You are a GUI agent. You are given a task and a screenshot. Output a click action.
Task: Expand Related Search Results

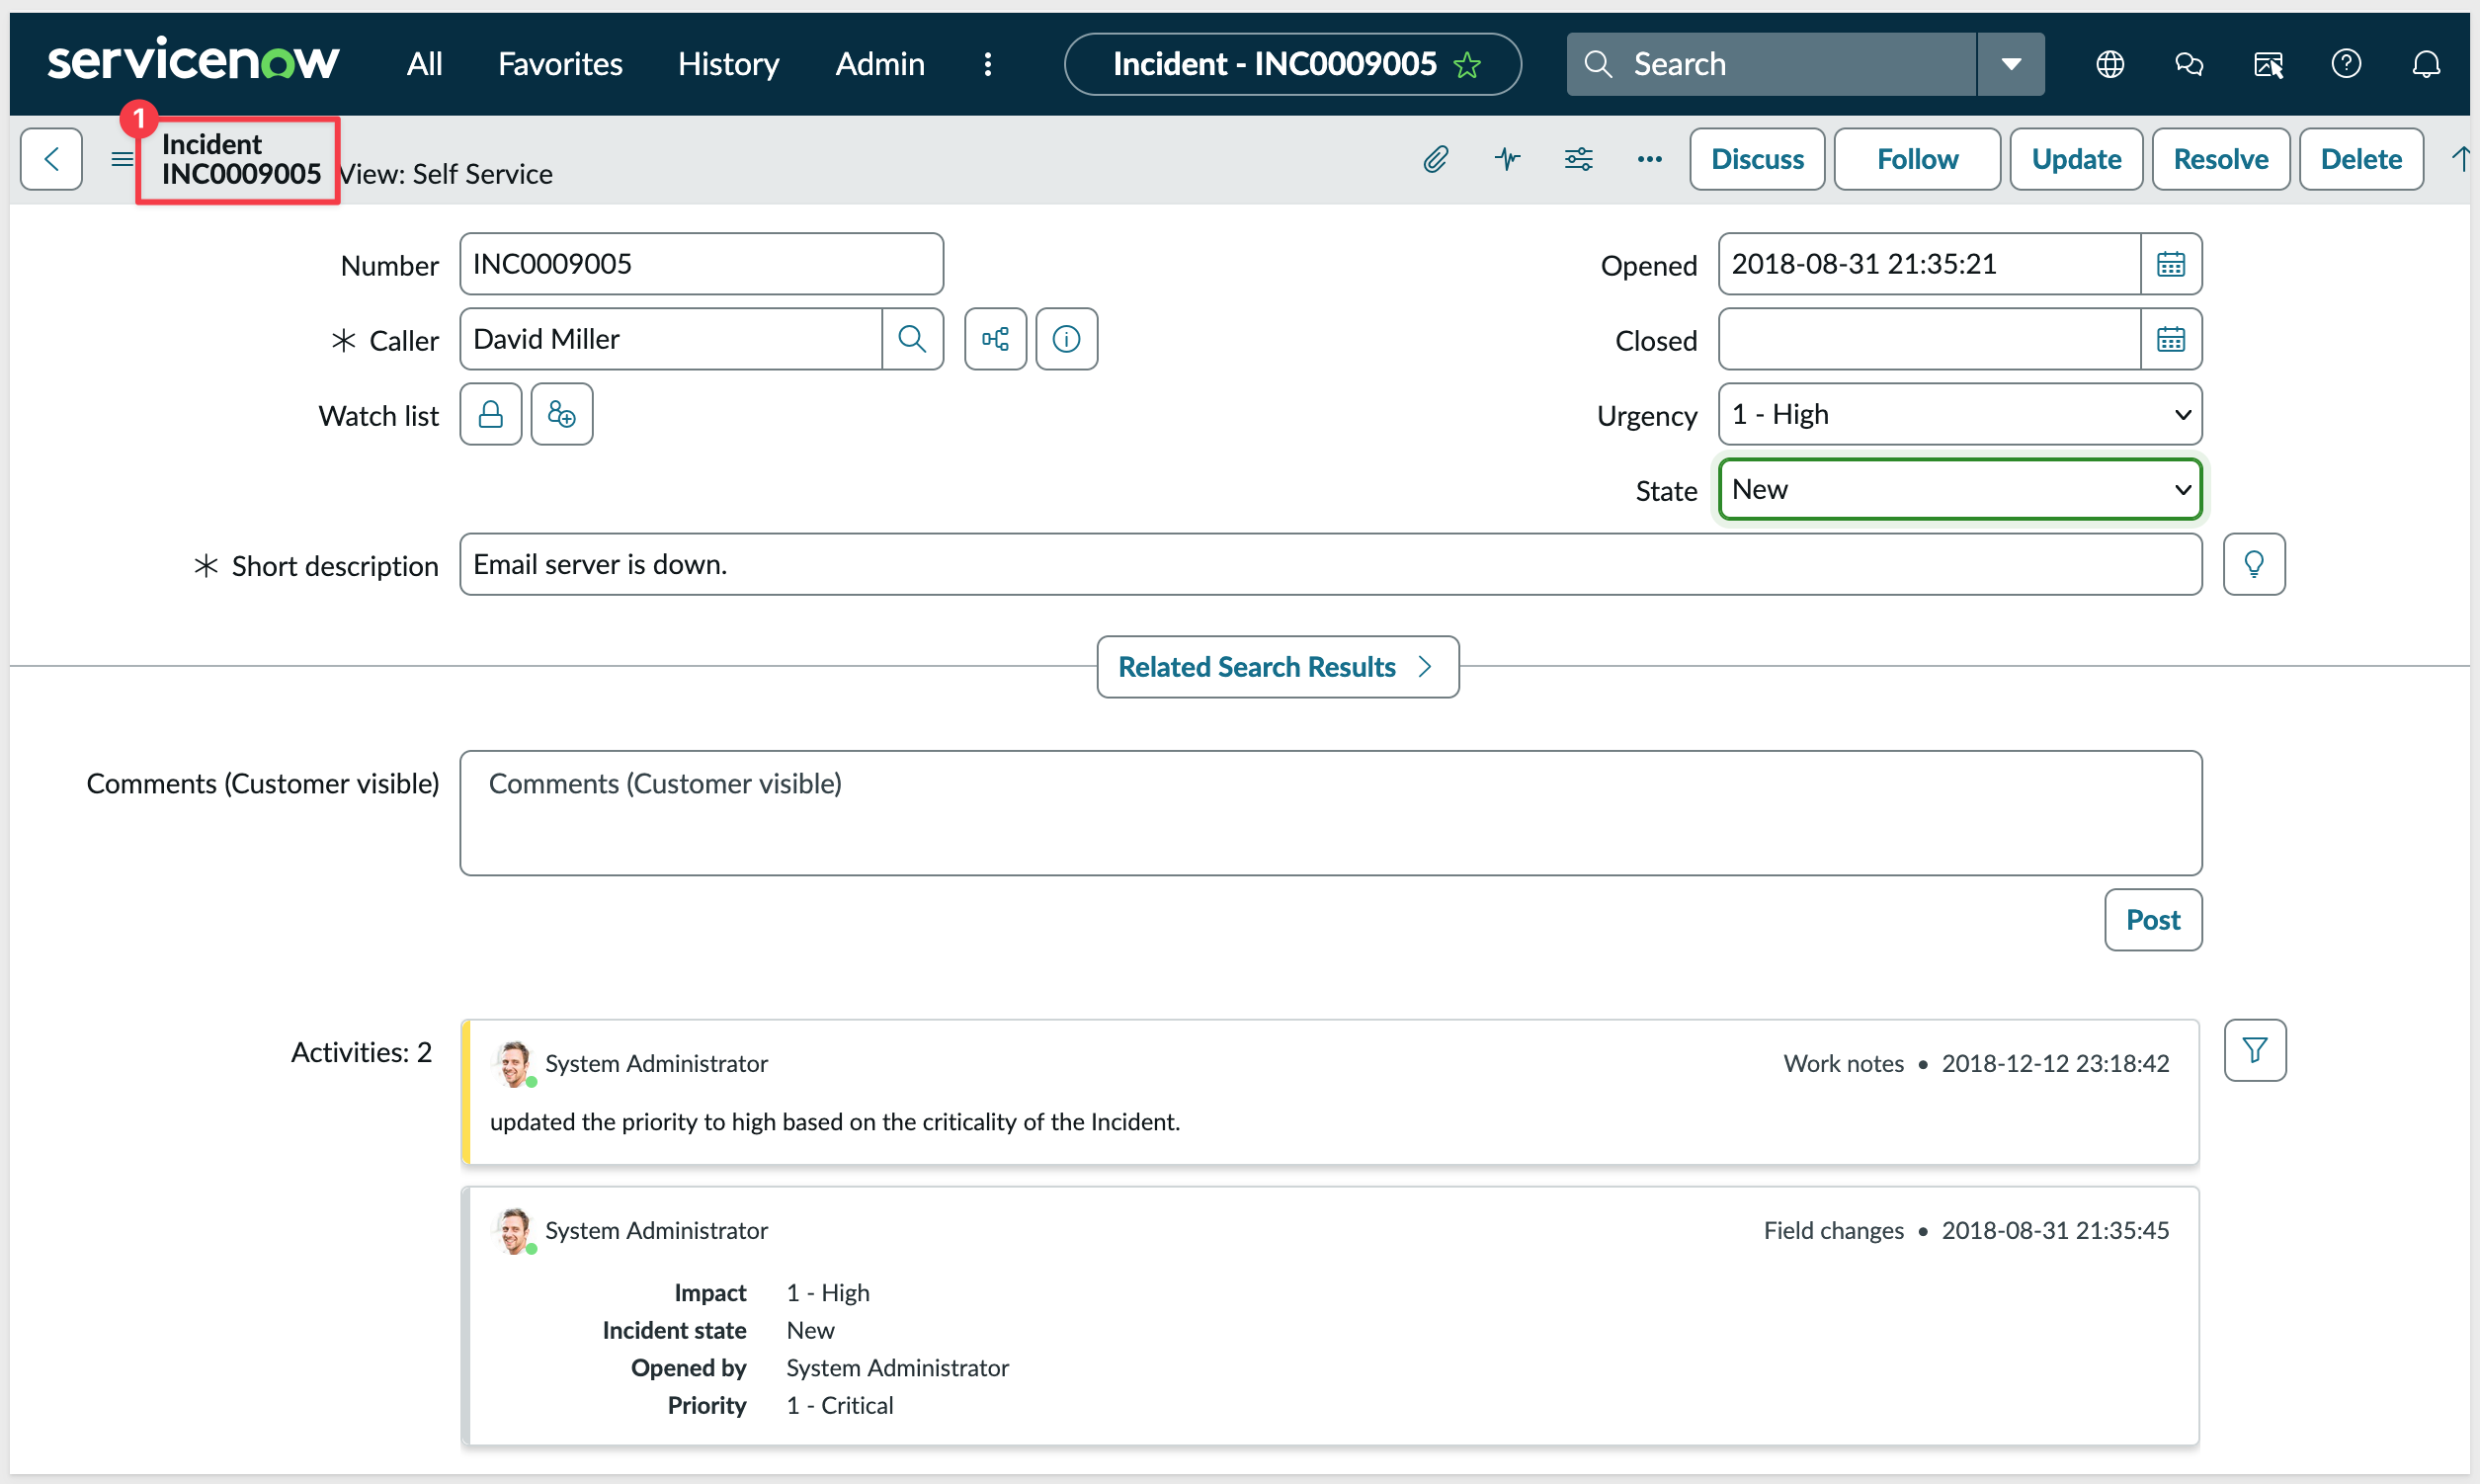[1277, 667]
